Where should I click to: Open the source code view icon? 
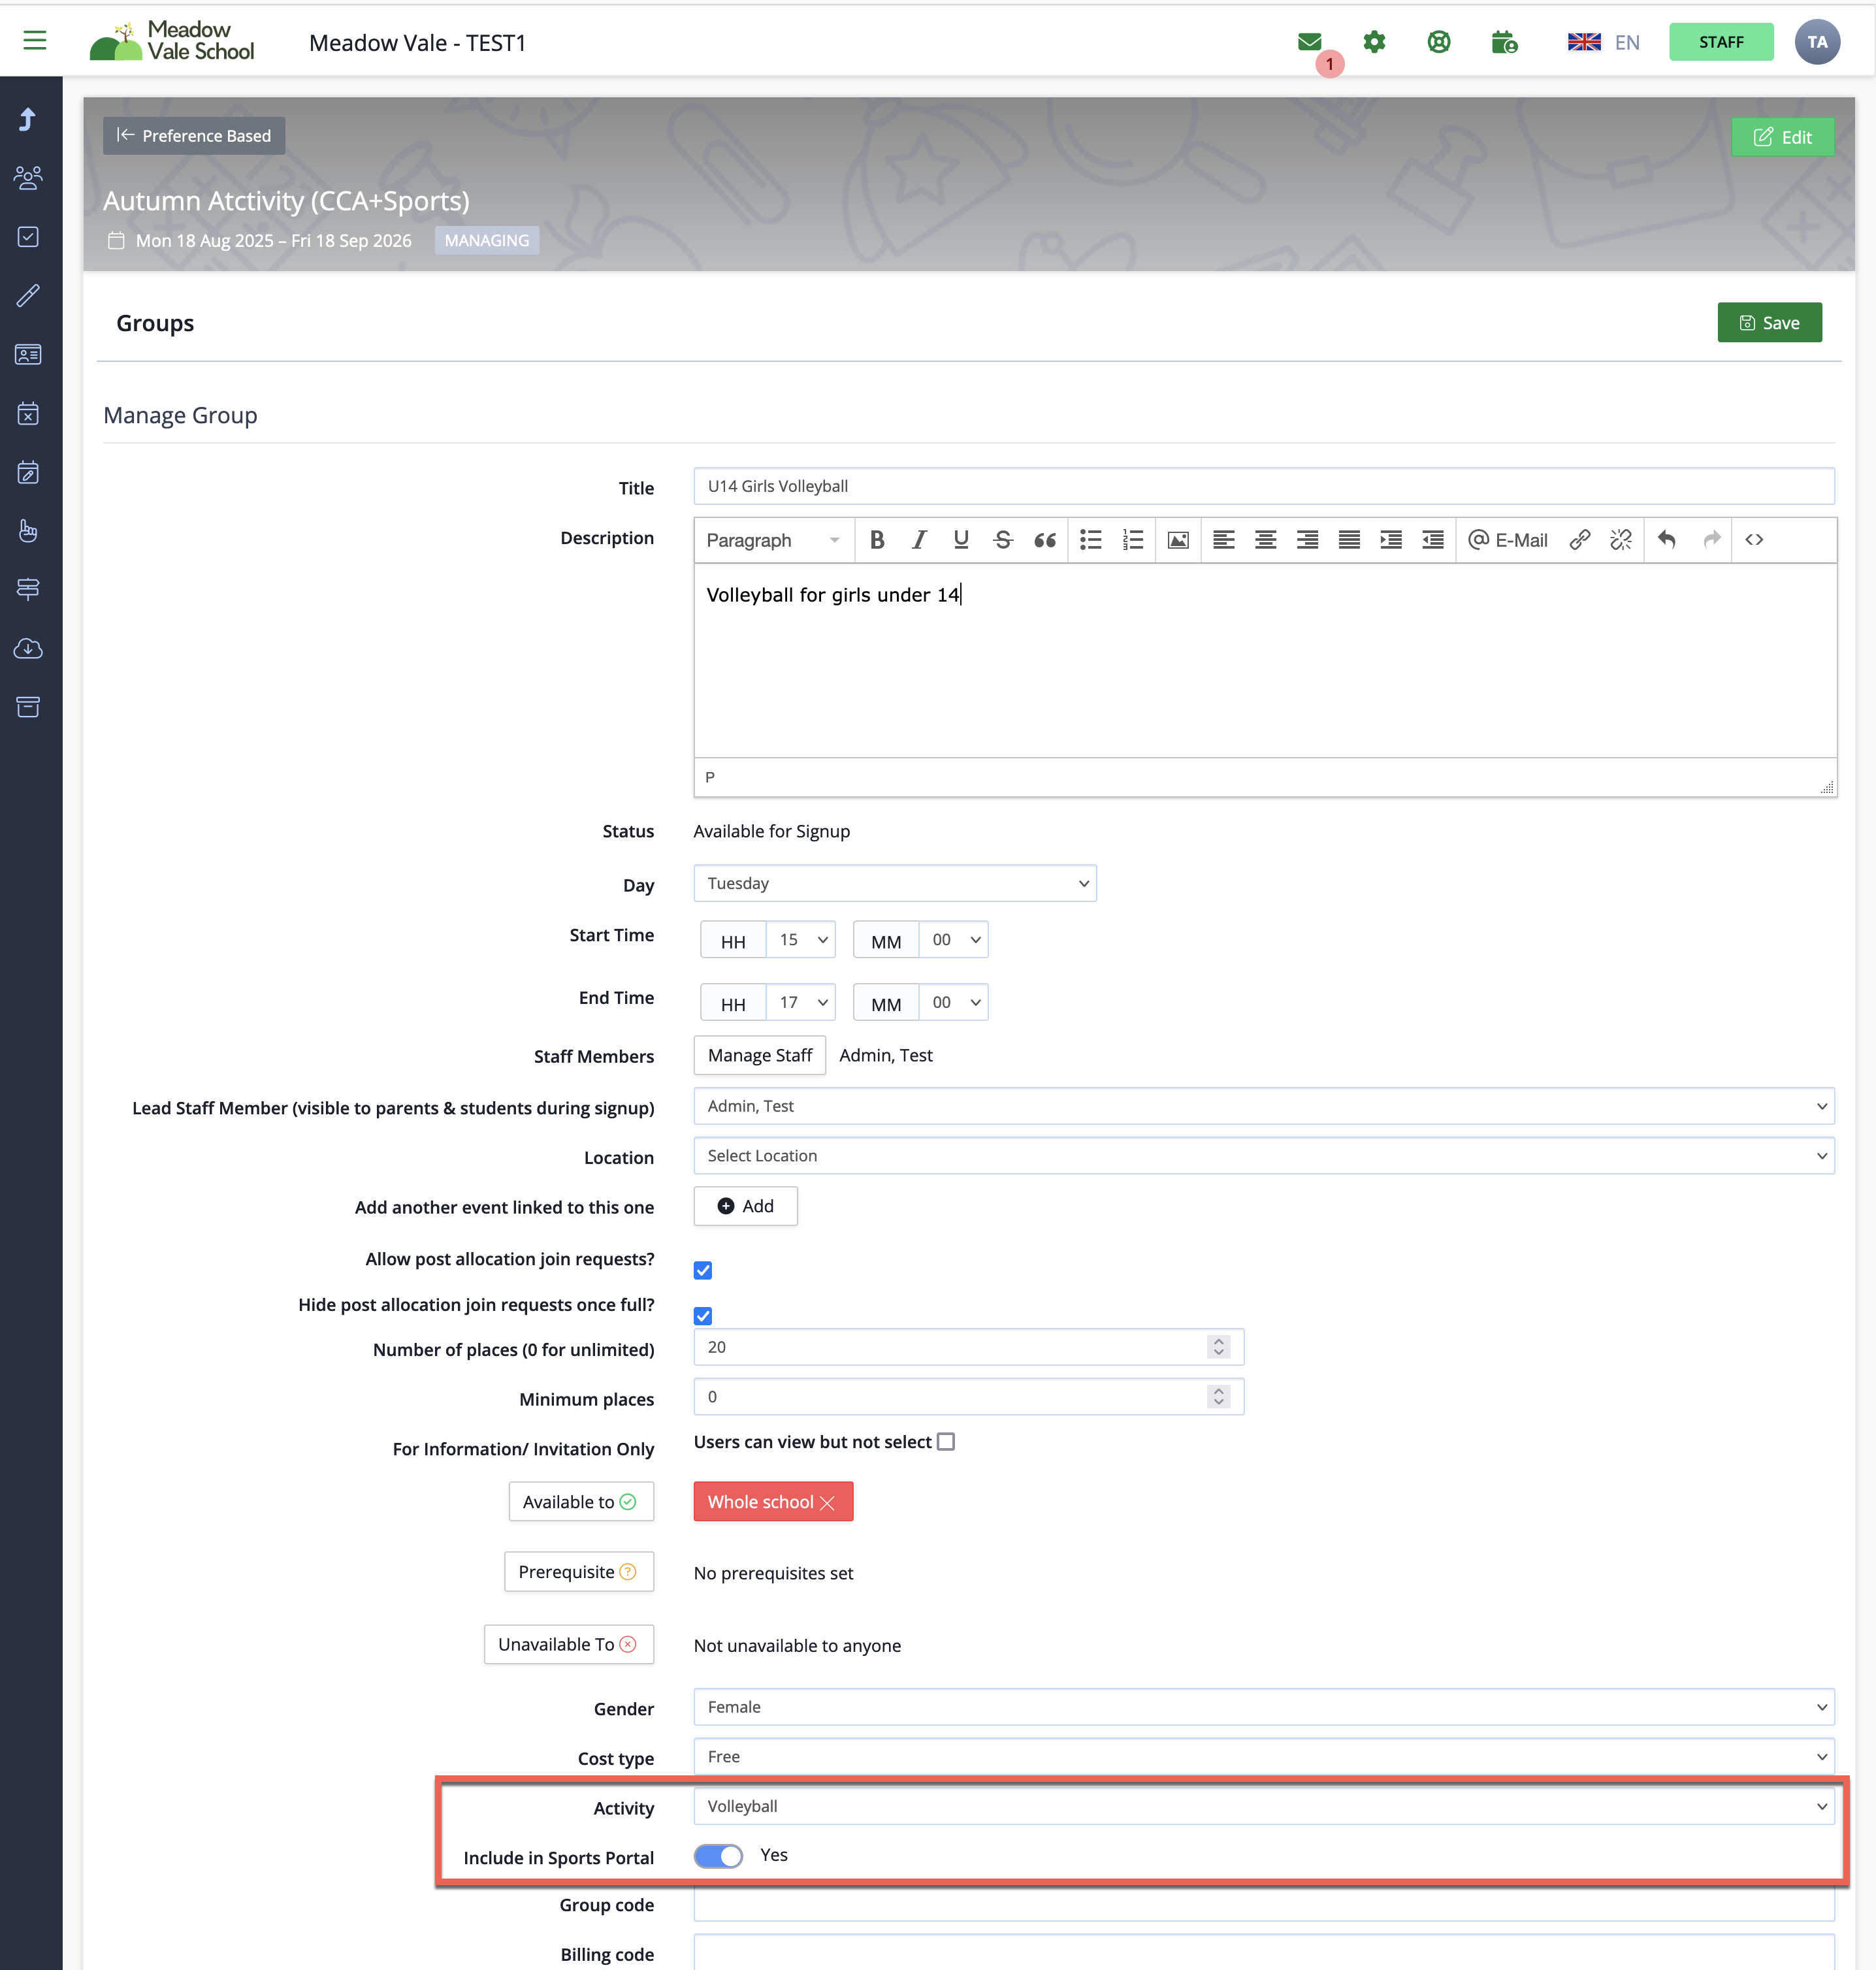[1754, 540]
